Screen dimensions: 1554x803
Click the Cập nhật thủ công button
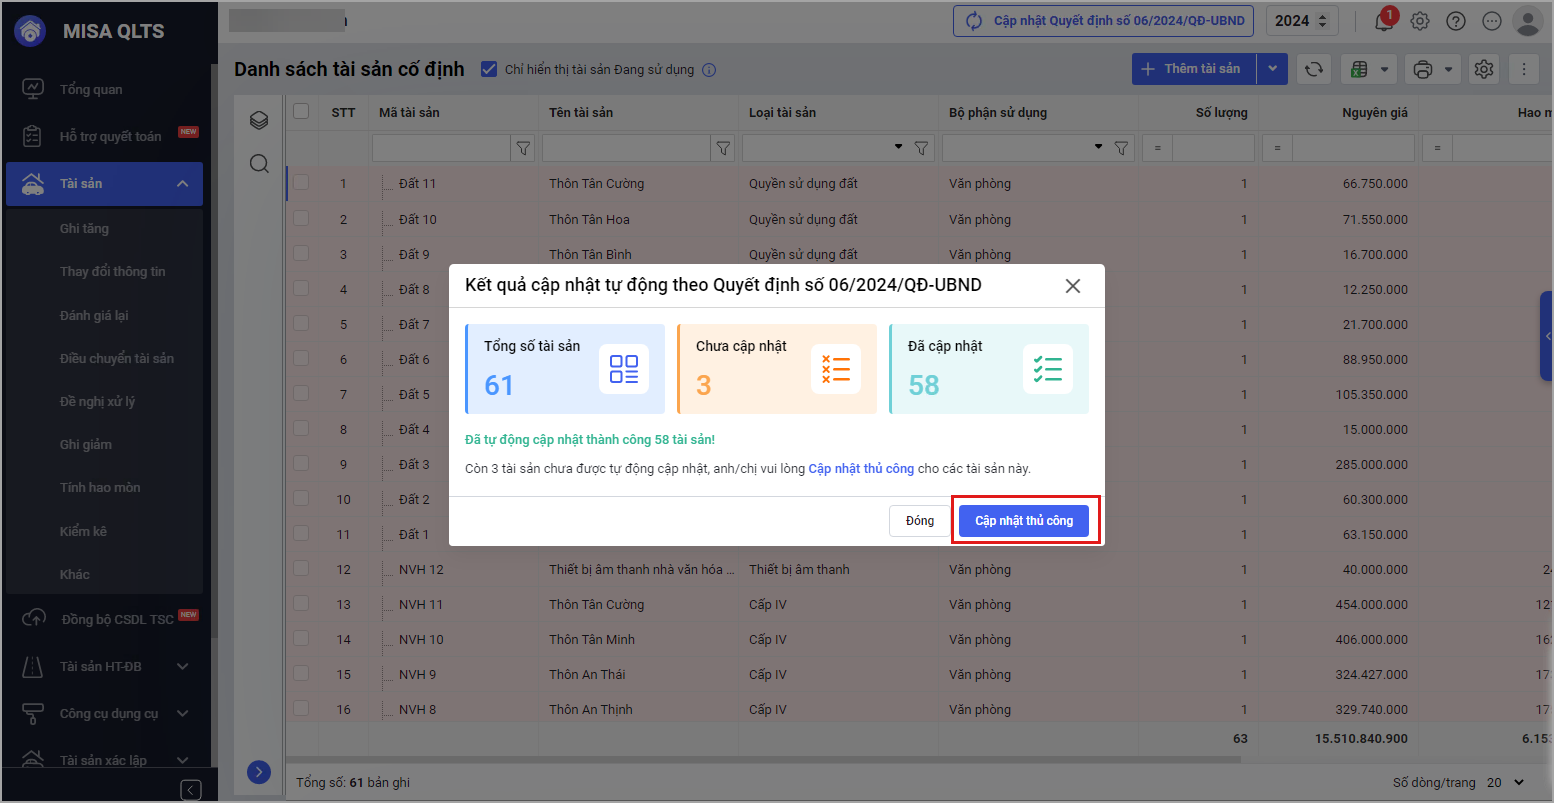click(x=1024, y=521)
